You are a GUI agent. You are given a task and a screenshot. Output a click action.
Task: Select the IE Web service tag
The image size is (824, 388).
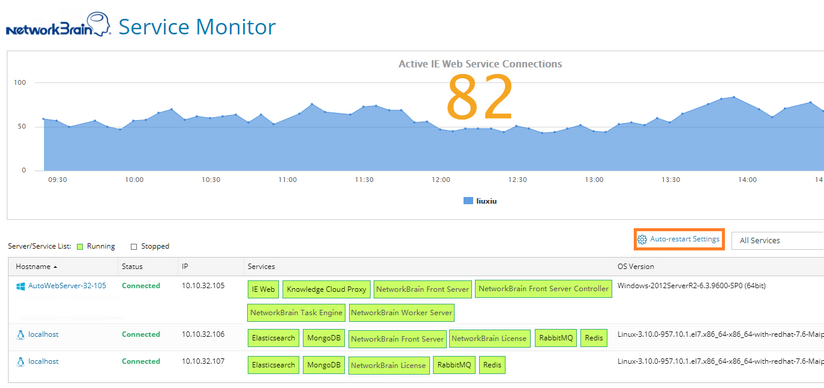pos(263,289)
